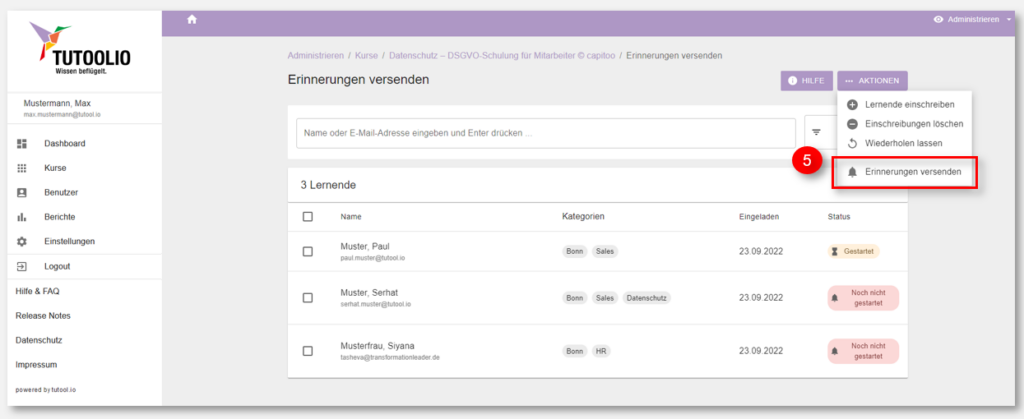The height and width of the screenshot is (419, 1024).
Task: Open the Administrieren dropdown arrow
Action: 1009,20
